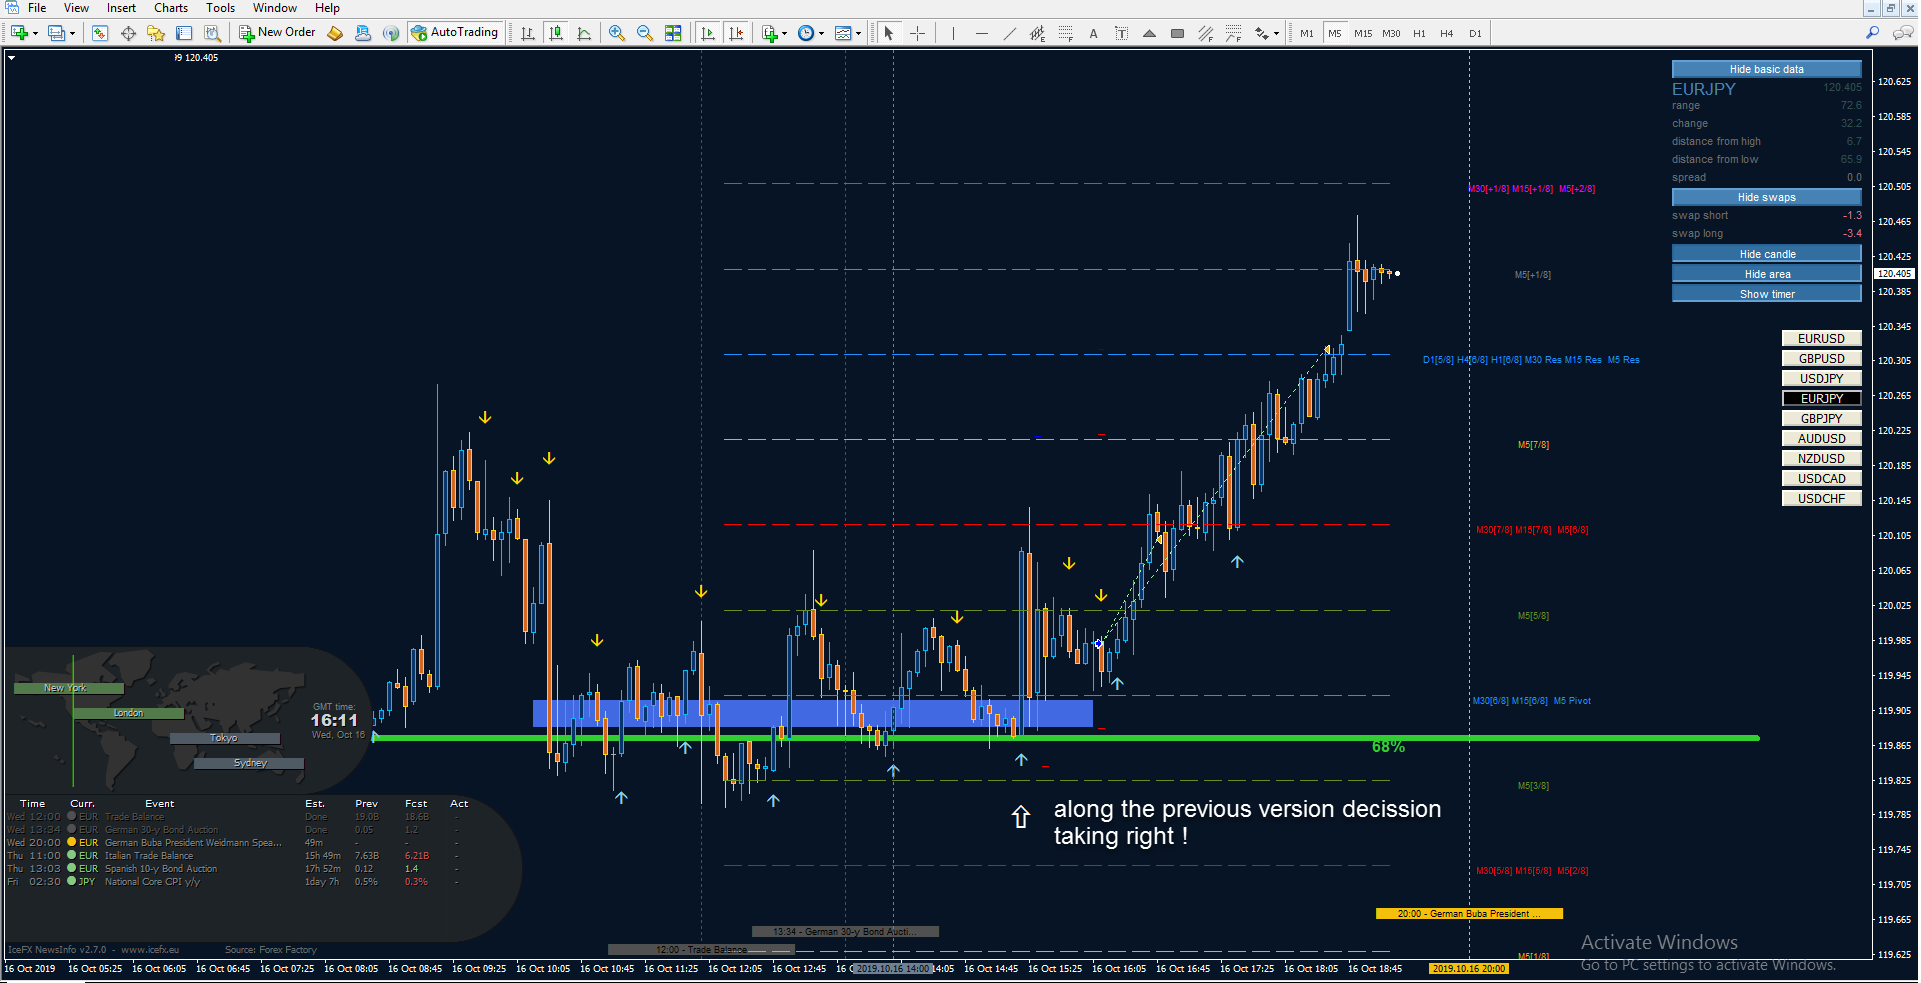Draw a vertical line tool
Viewport: 1921px width, 983px height.
(953, 33)
